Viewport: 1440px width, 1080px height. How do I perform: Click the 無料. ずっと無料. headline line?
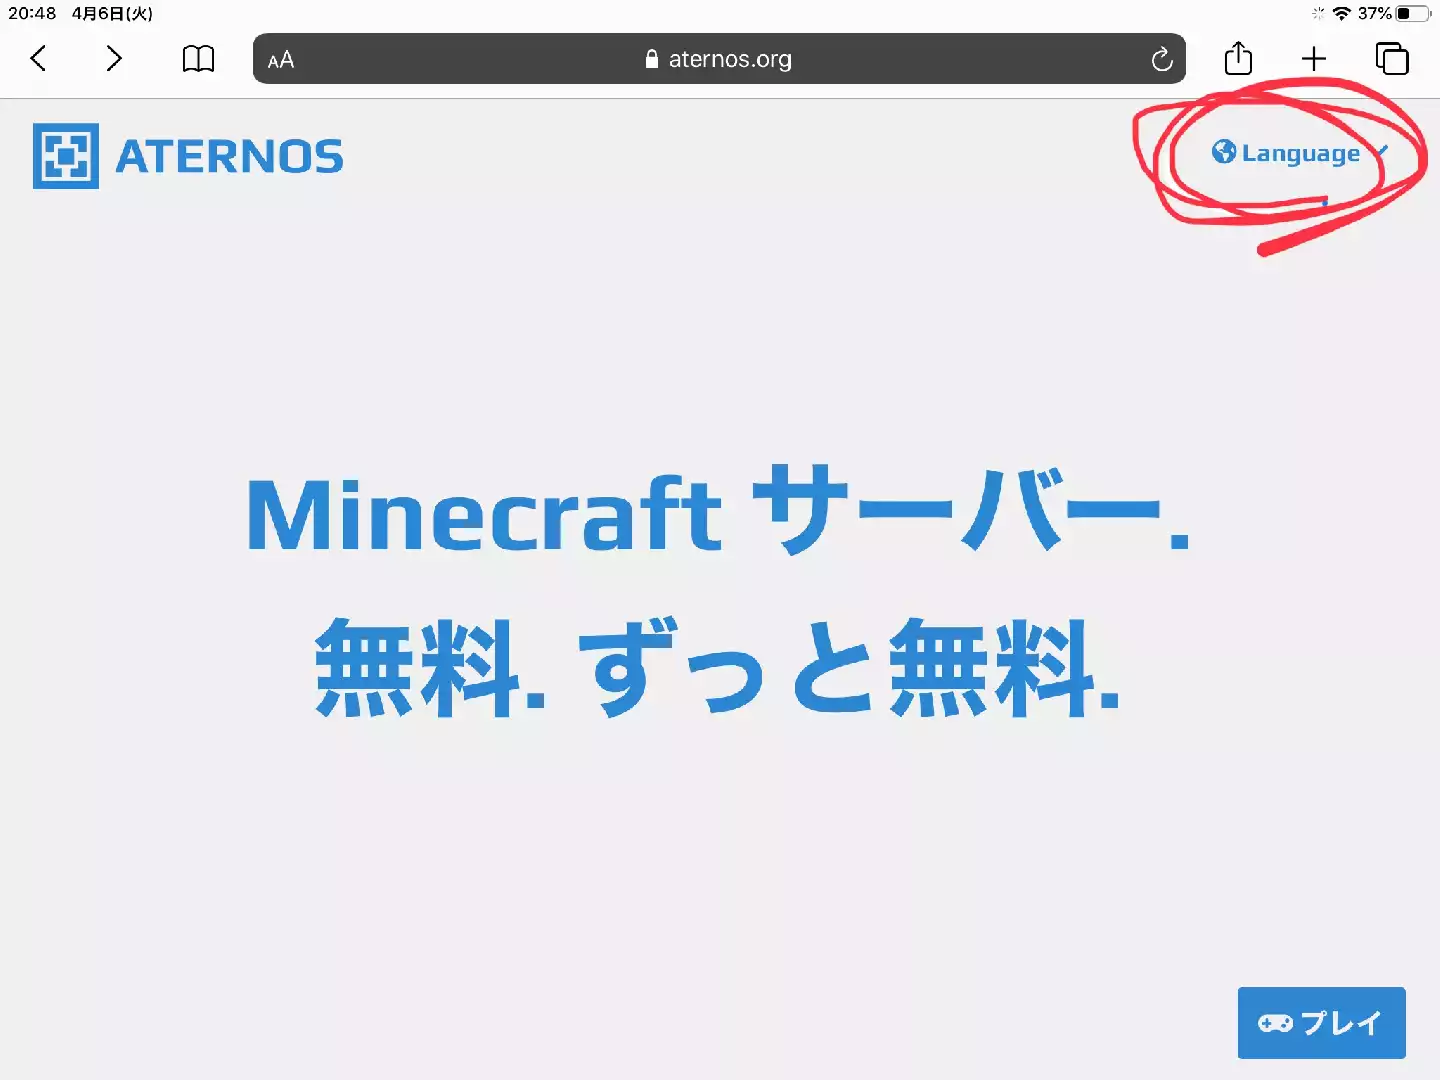[717, 667]
